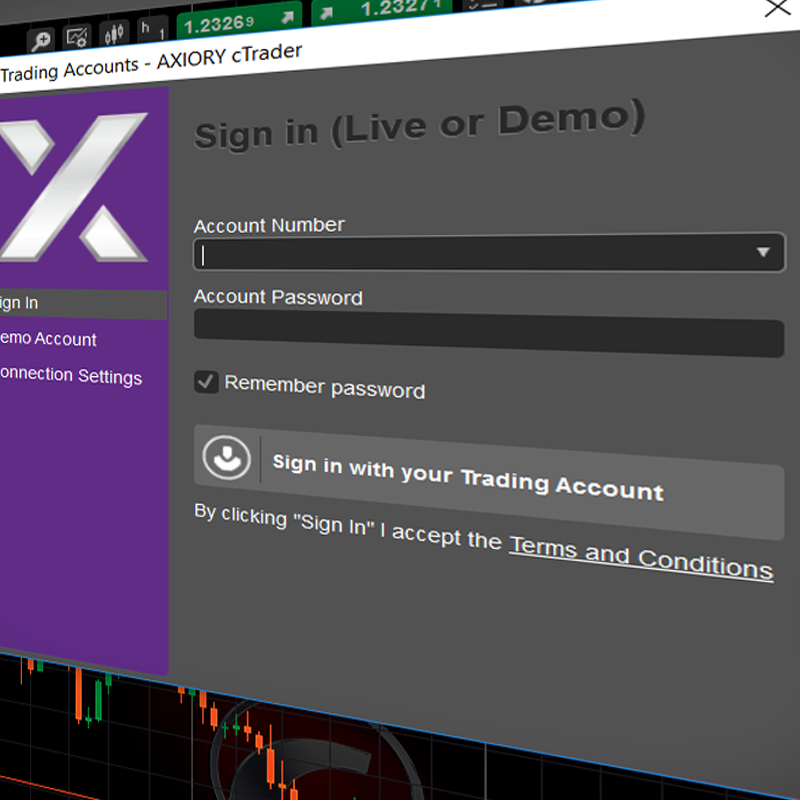Switch to the Demo Account tab
Viewport: 800px width, 800px height.
pyautogui.click(x=48, y=339)
